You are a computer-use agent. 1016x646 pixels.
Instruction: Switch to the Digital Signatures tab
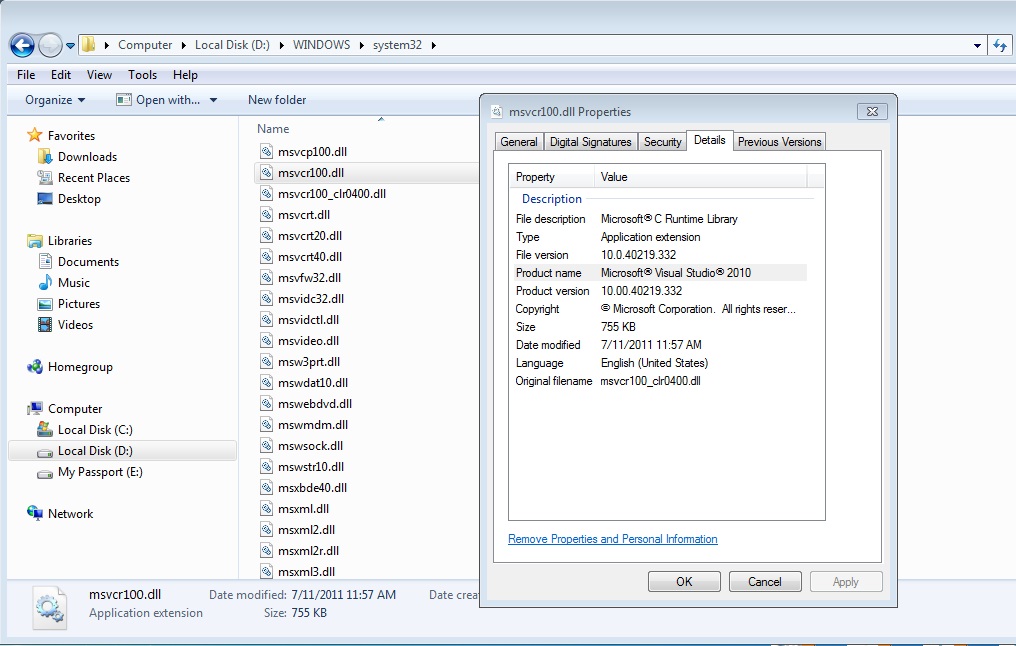point(590,142)
